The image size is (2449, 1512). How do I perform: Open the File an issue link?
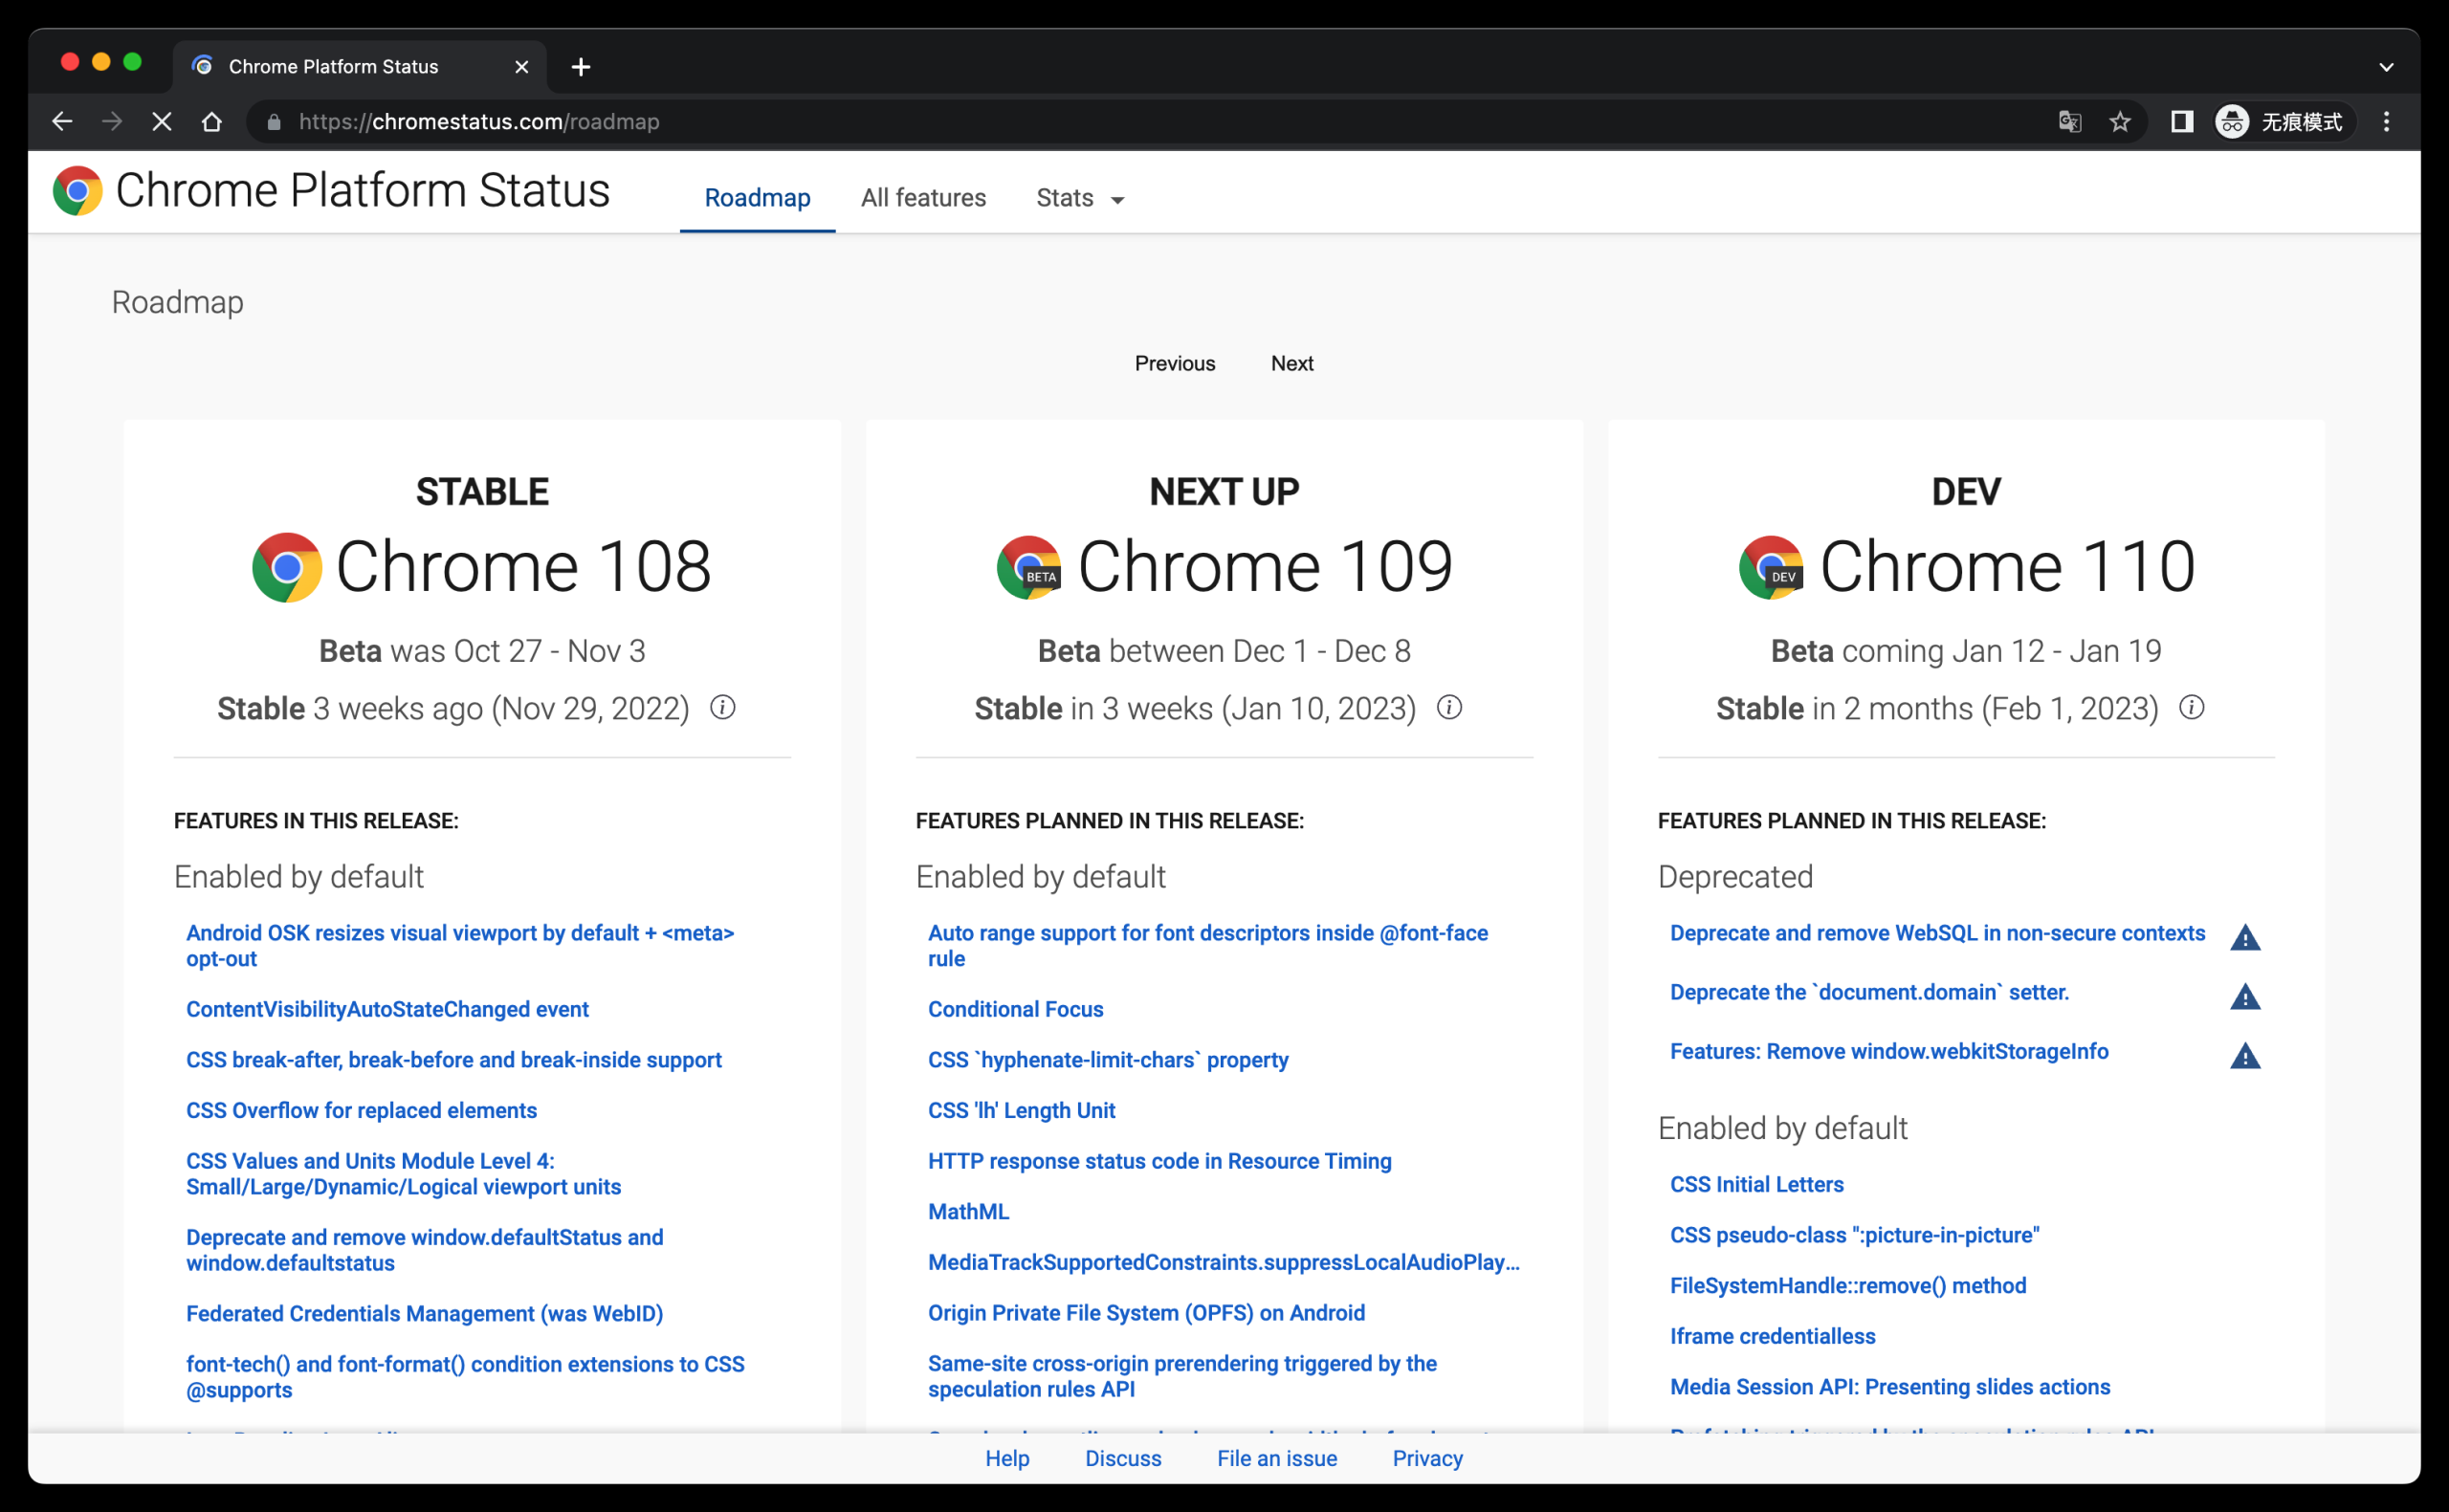tap(1276, 1458)
